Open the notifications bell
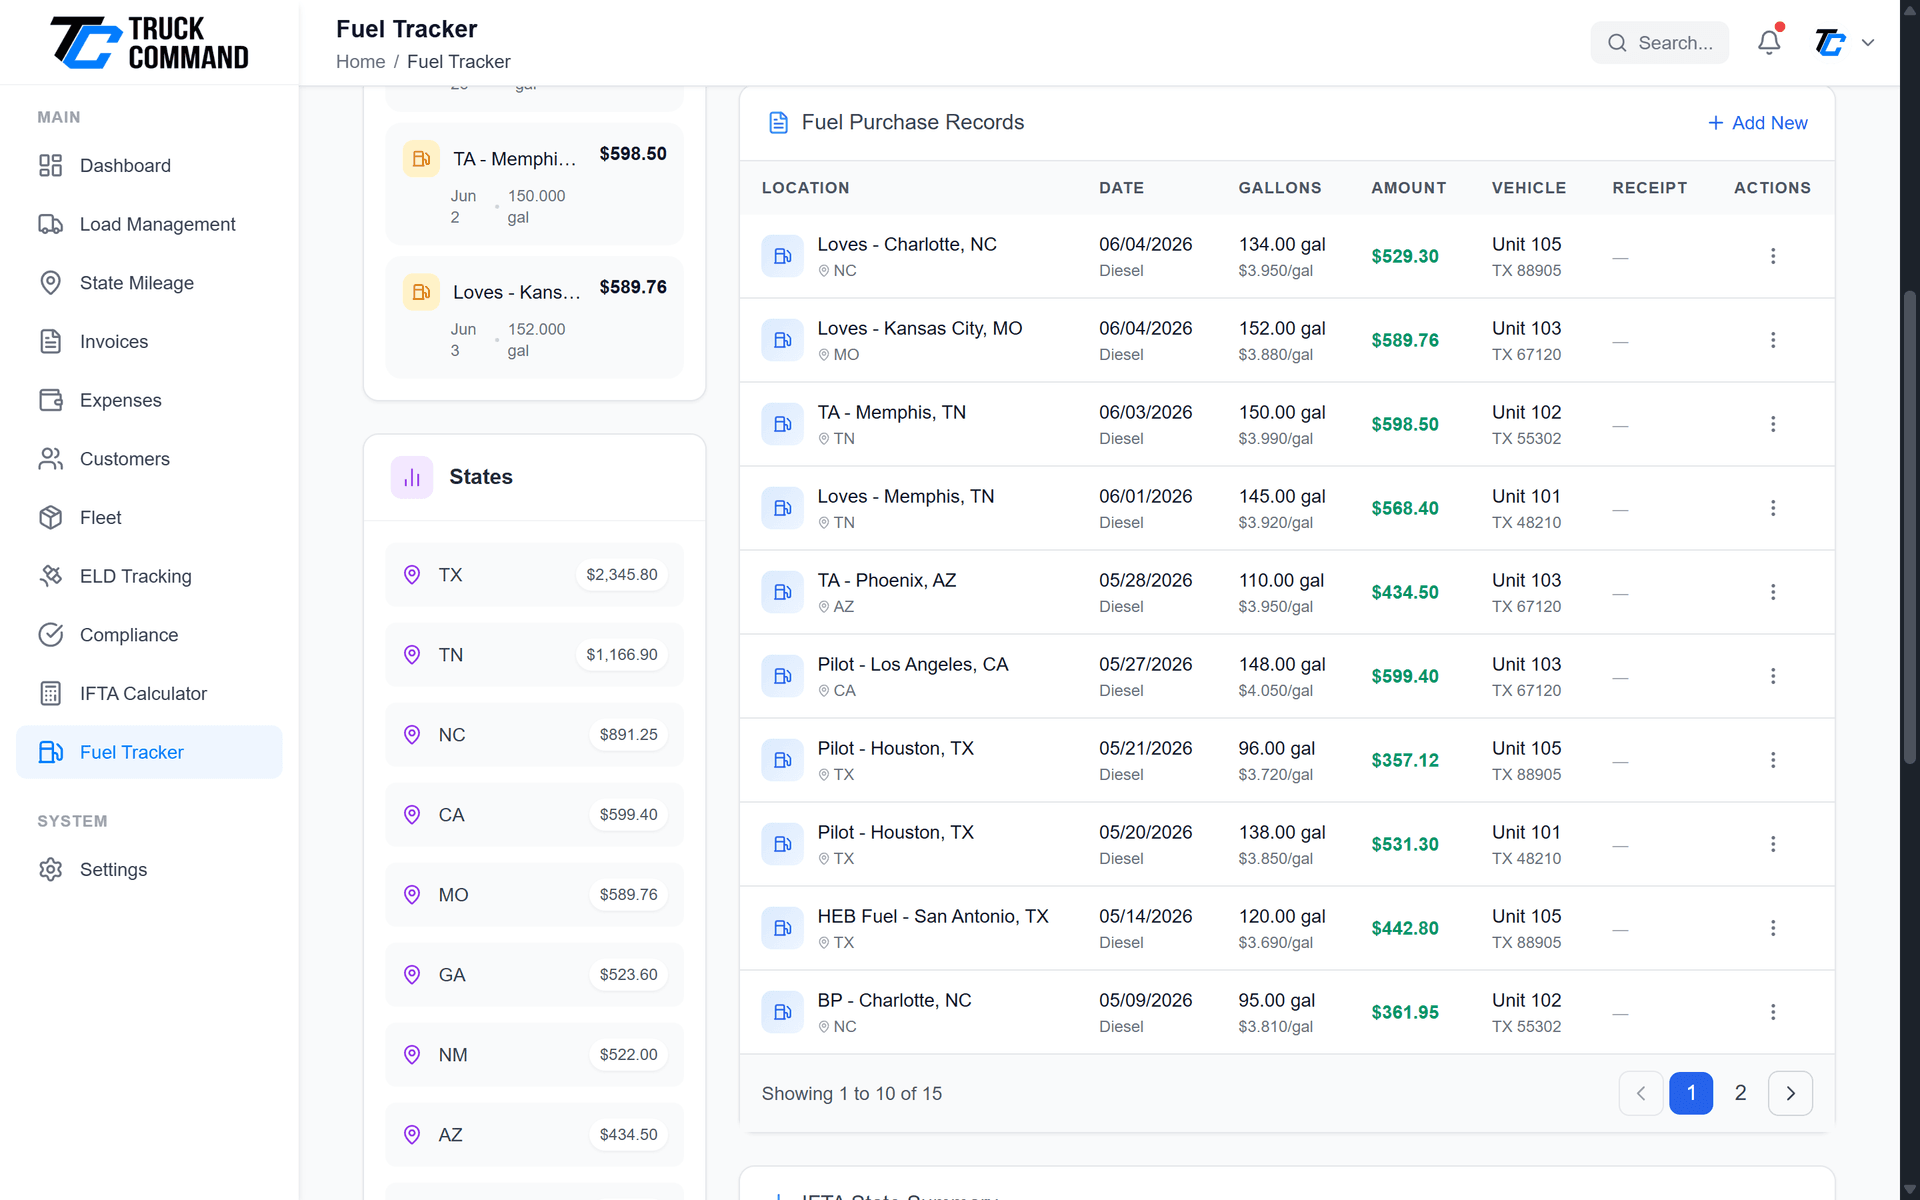This screenshot has height=1200, width=1920. (1769, 42)
